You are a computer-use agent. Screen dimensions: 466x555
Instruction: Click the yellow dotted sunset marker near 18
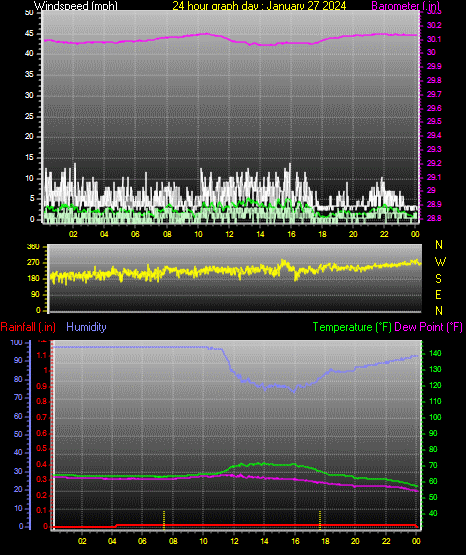(x=320, y=520)
